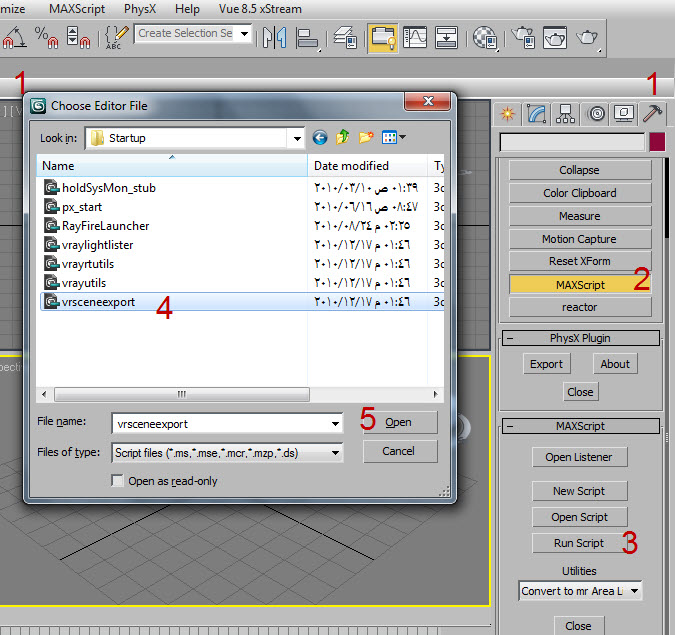Click Open Script button

click(579, 517)
